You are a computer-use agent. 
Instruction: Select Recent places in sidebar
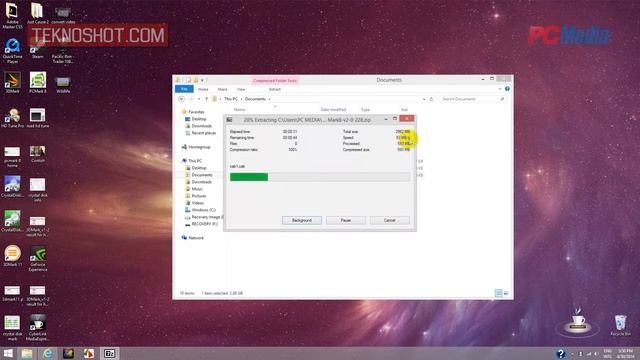point(203,133)
